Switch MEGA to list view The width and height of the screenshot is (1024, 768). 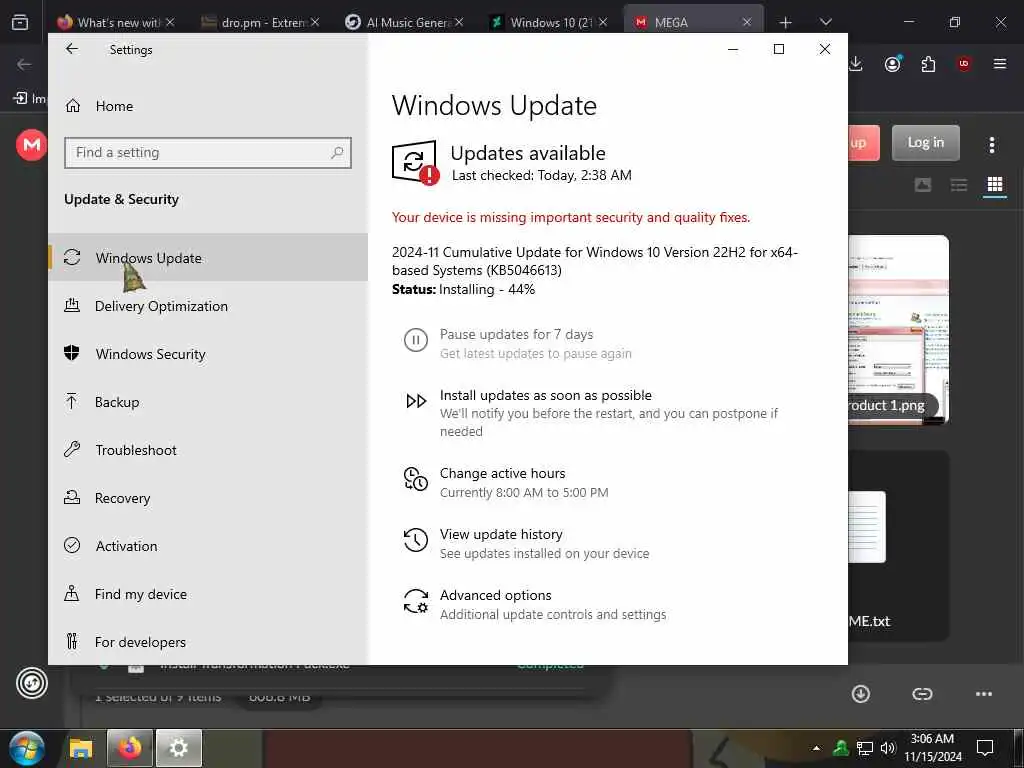[959, 185]
